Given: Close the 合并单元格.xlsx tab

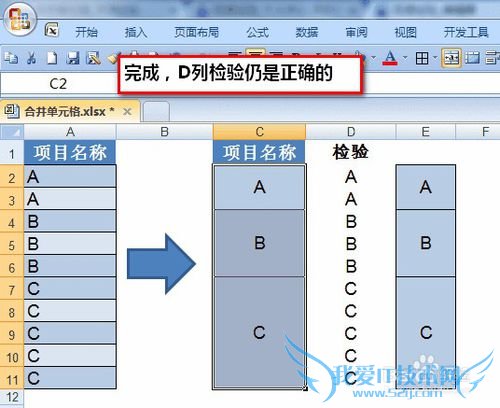Looking at the screenshot, I should (x=127, y=112).
